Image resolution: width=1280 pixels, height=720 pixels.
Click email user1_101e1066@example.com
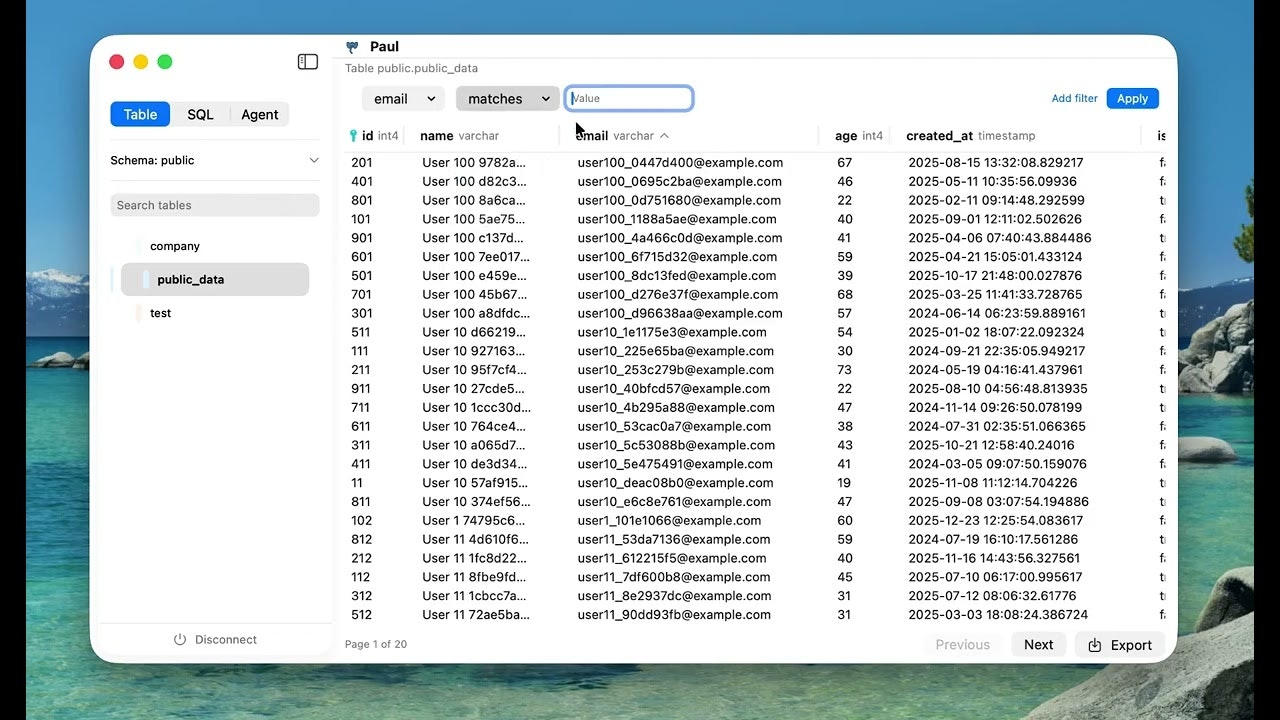669,521
